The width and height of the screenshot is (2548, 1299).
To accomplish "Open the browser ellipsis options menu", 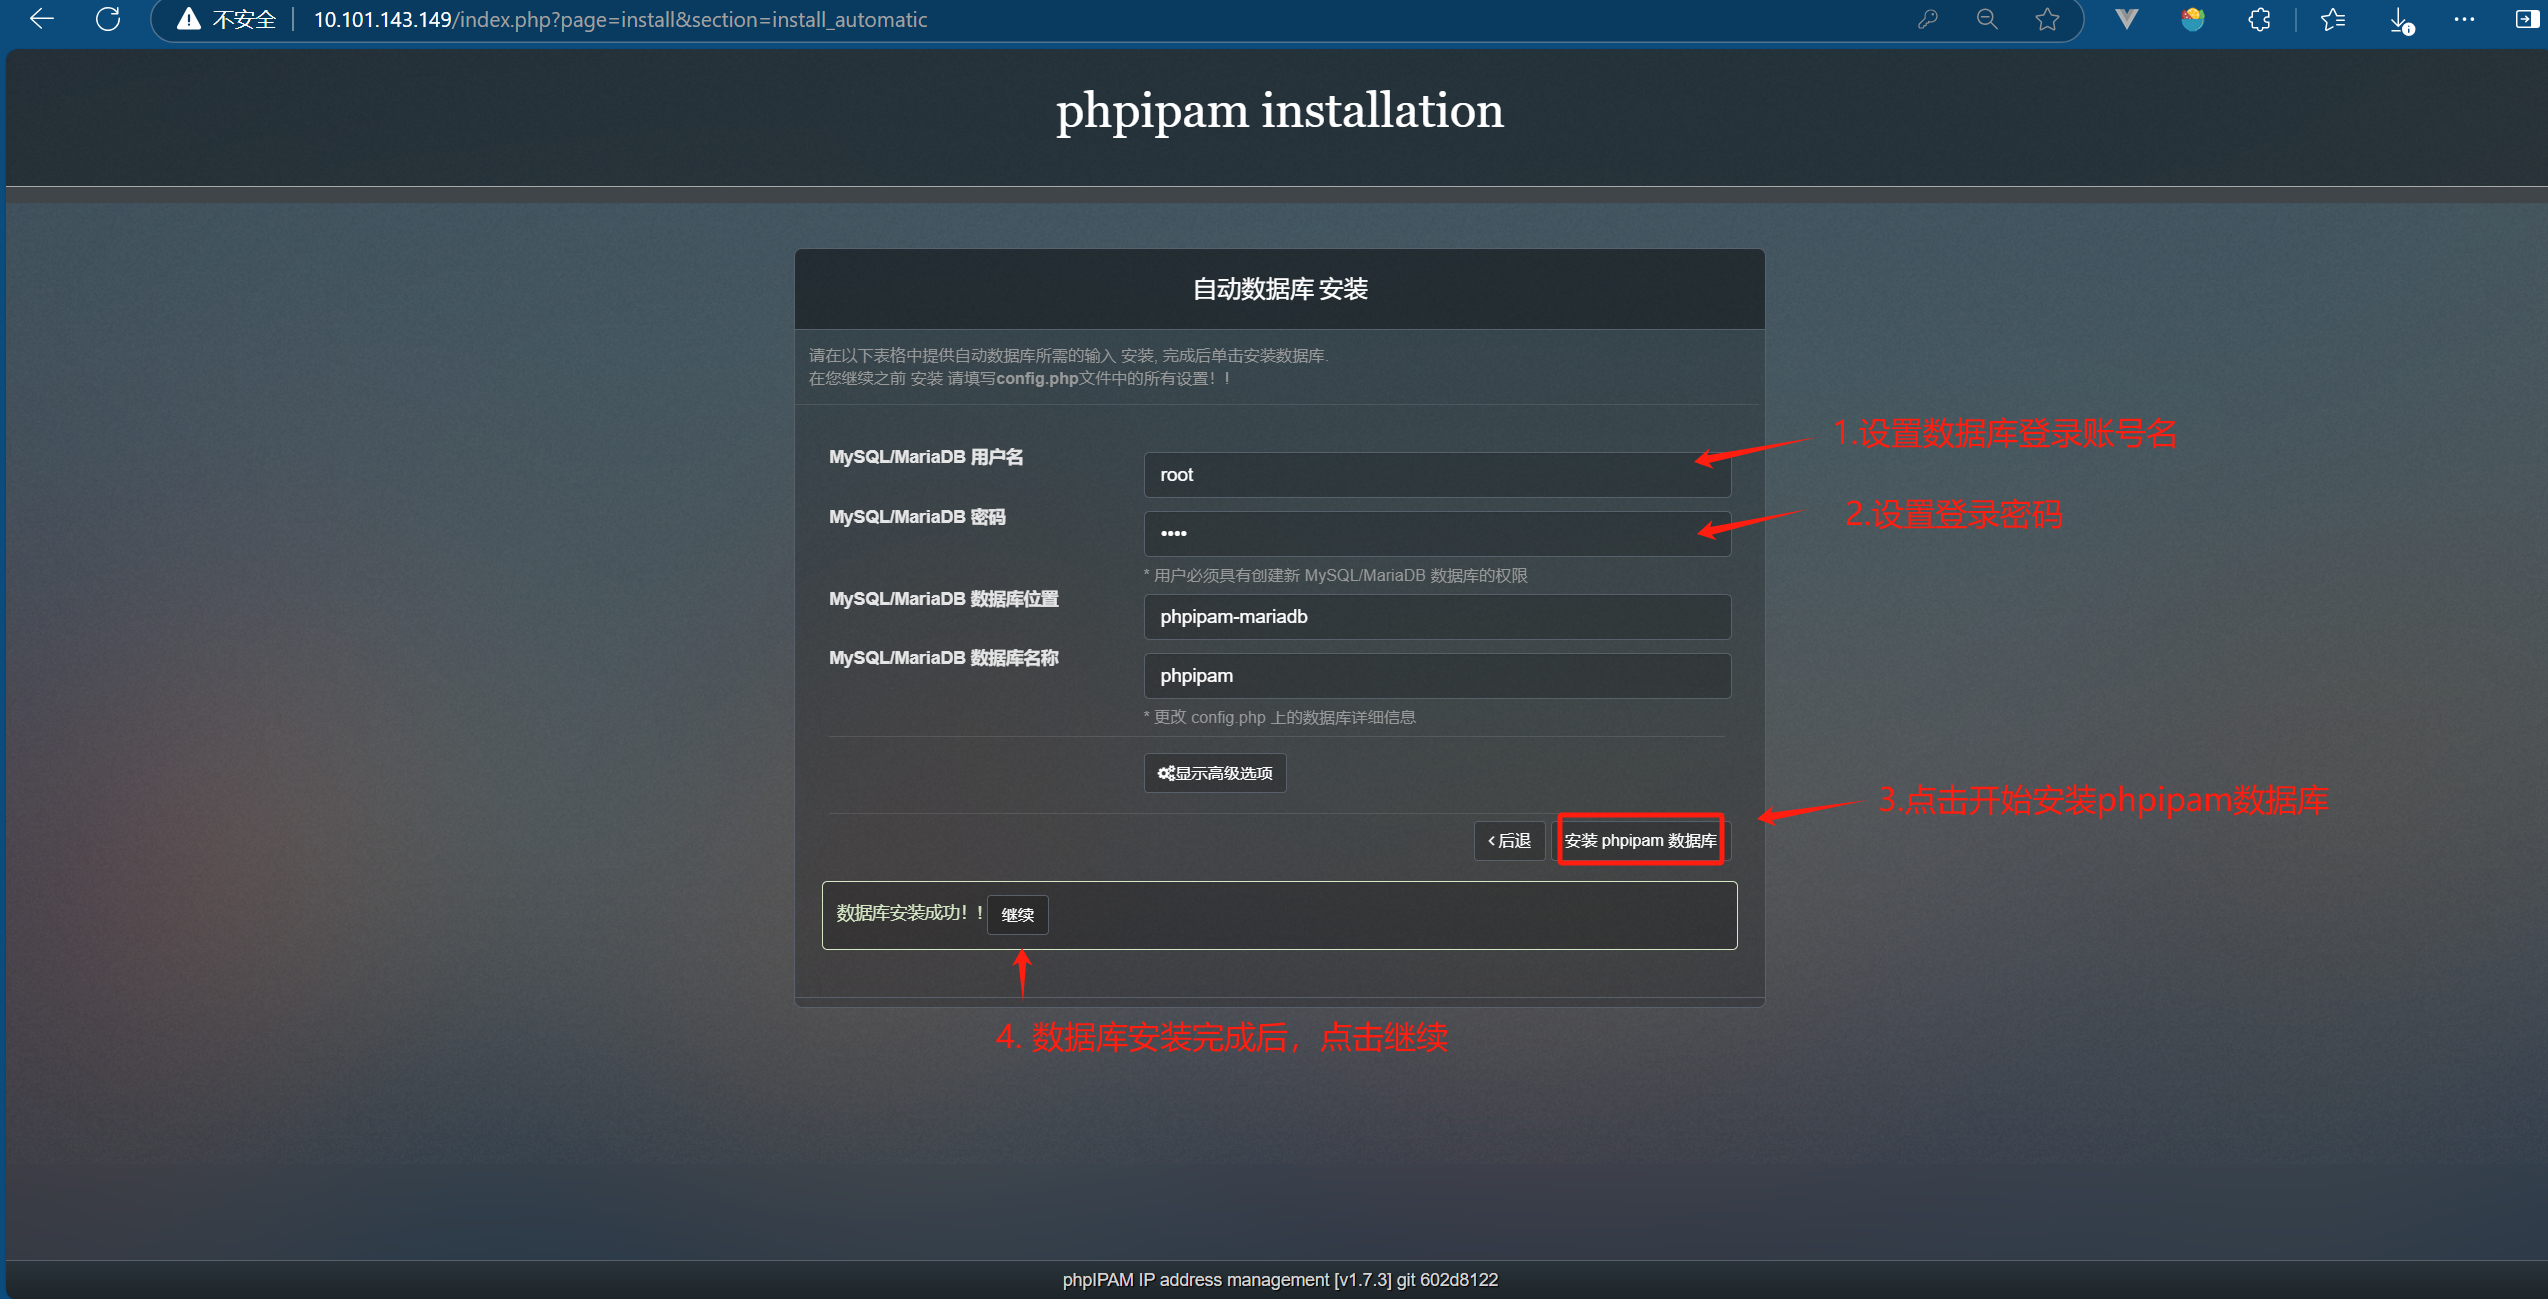I will tap(2466, 19).
